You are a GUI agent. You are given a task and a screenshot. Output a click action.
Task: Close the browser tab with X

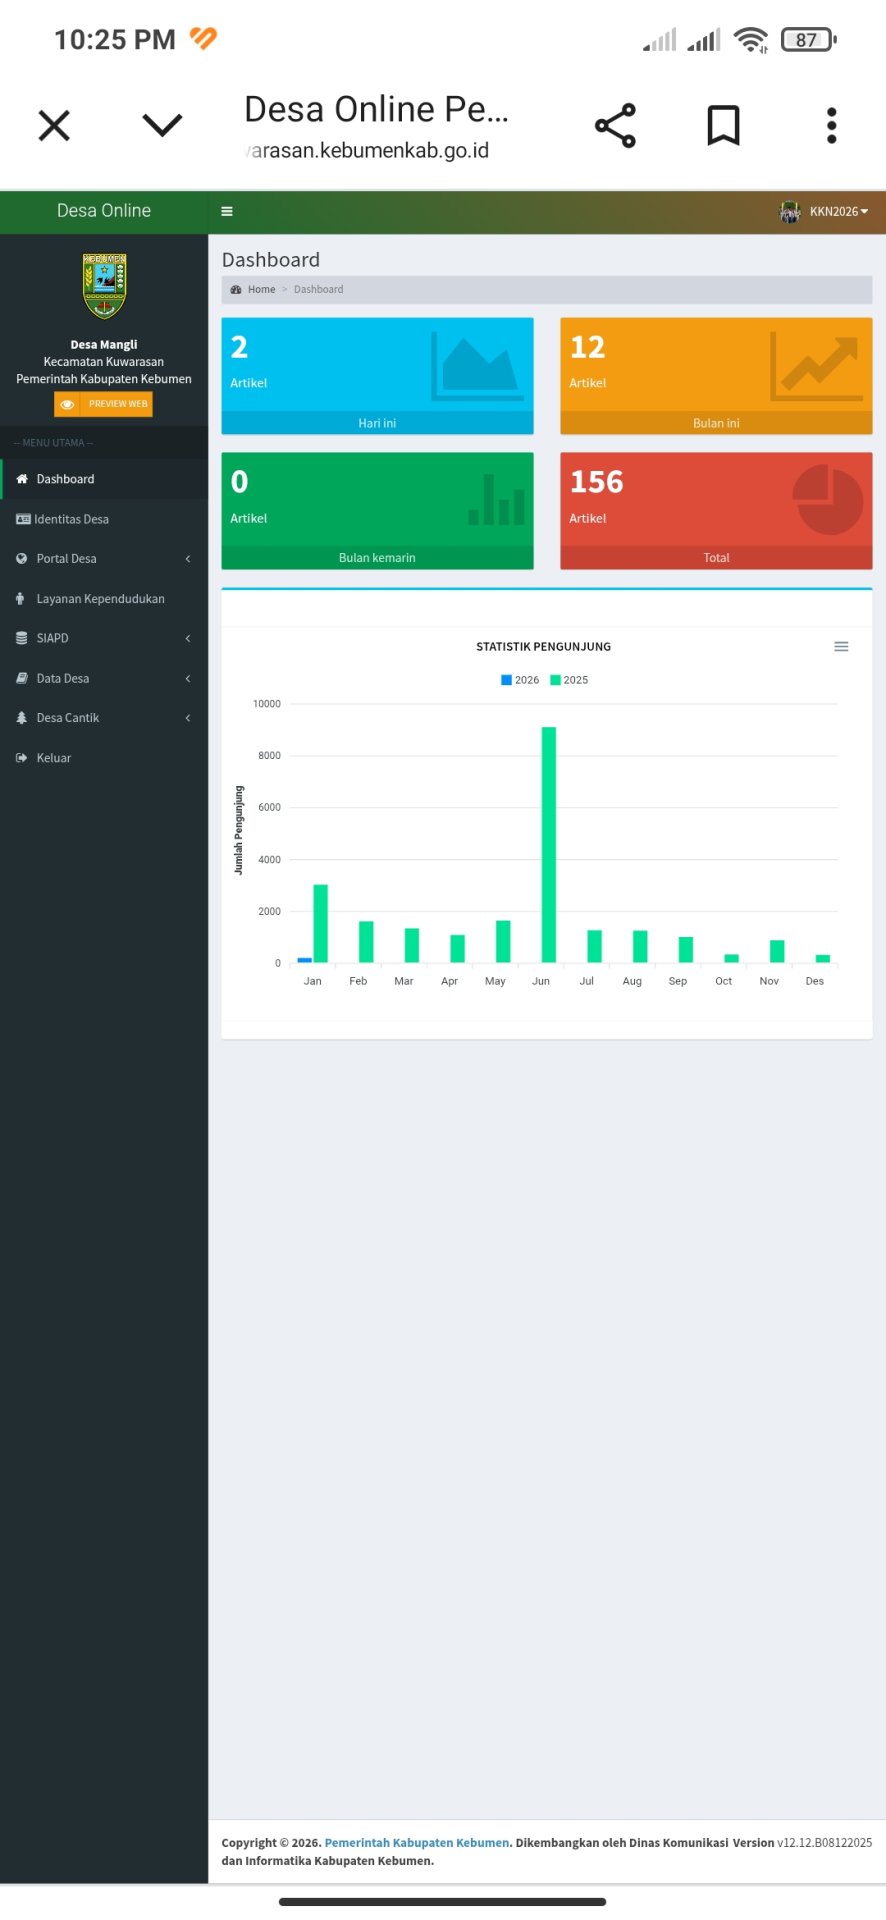[54, 126]
